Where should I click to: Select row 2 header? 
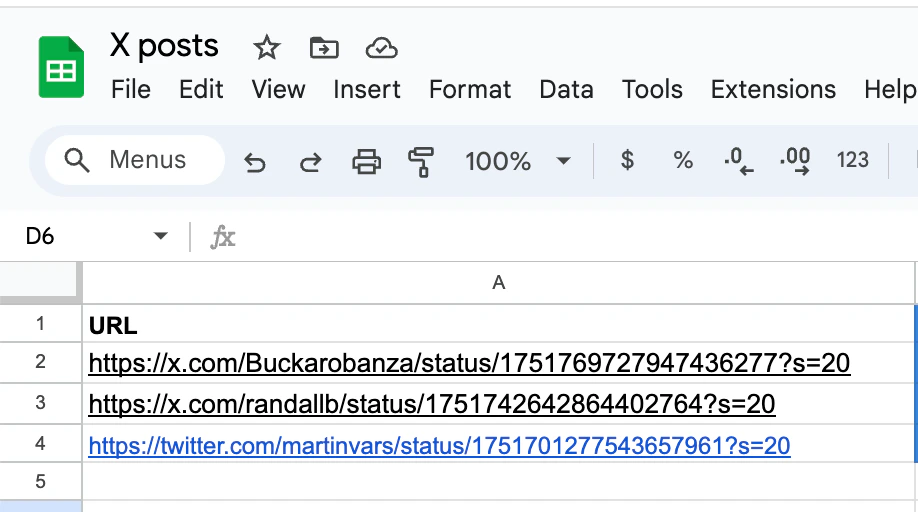point(40,362)
